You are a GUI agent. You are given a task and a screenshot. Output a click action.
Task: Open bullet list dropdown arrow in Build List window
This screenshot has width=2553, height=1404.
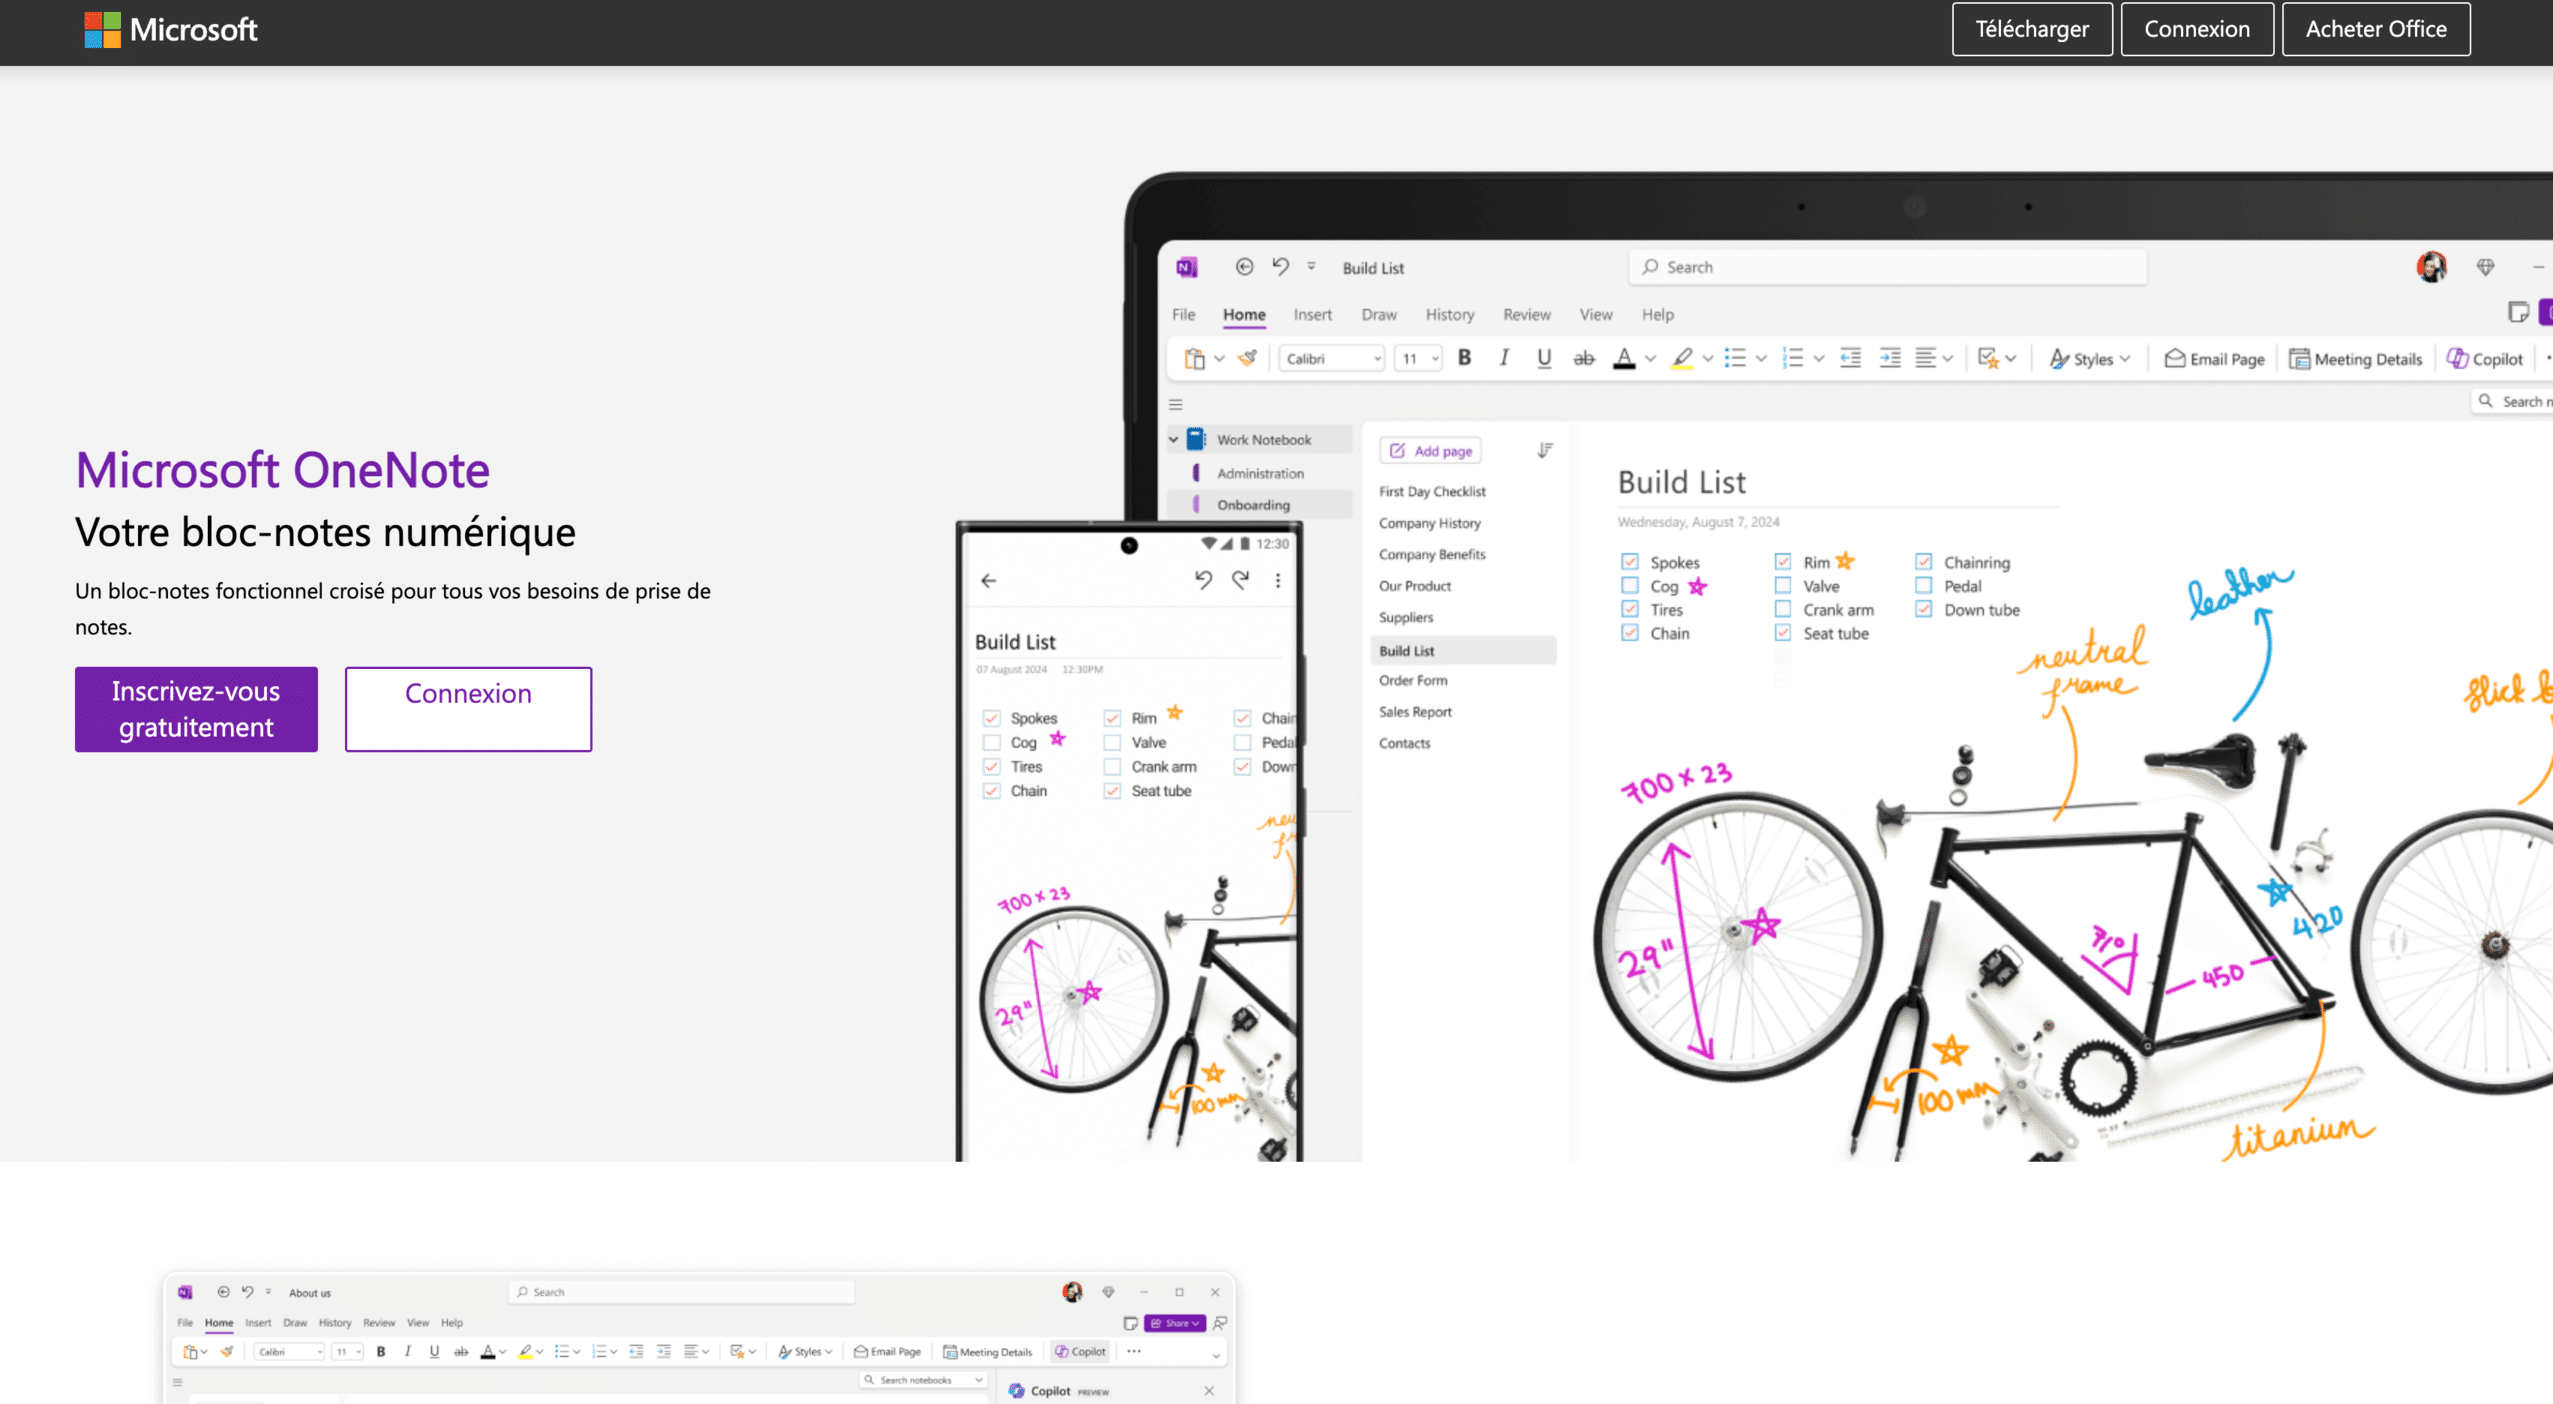1761,359
